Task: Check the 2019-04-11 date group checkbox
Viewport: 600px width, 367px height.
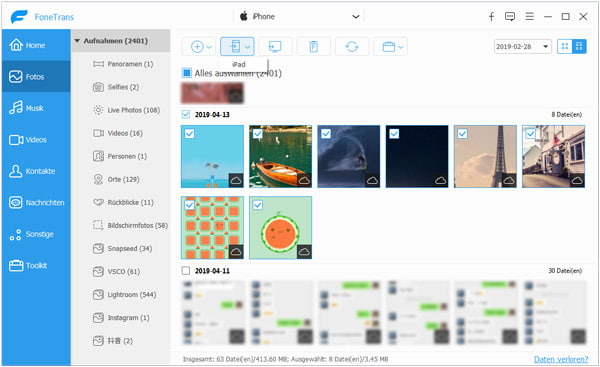Action: (x=186, y=271)
